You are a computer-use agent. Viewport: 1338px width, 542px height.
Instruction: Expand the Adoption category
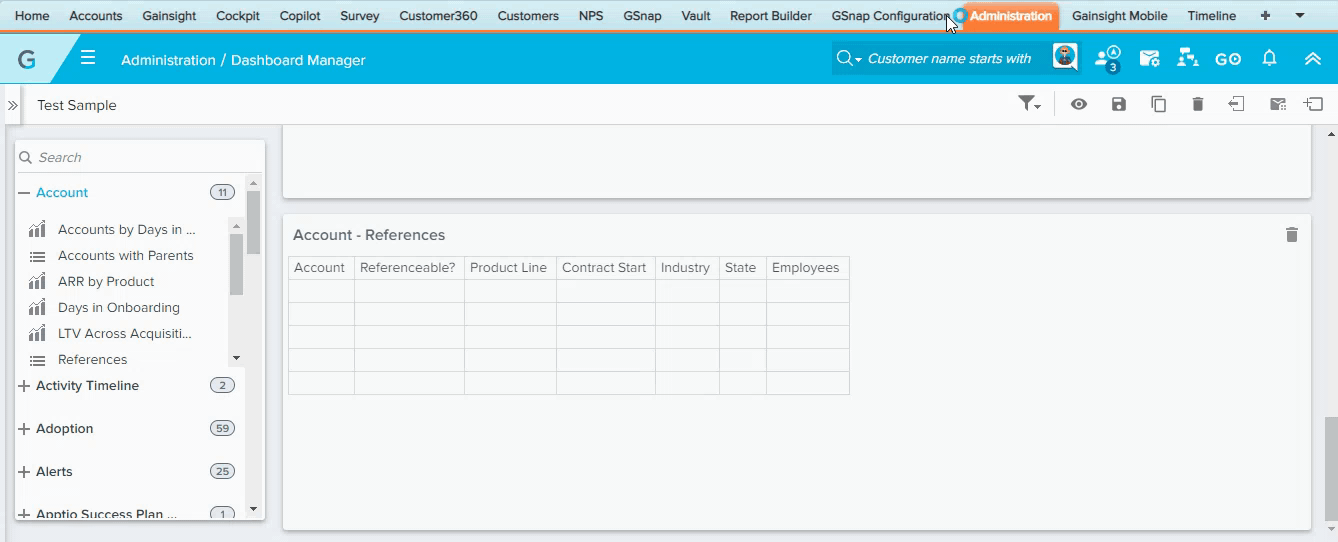click(x=24, y=429)
